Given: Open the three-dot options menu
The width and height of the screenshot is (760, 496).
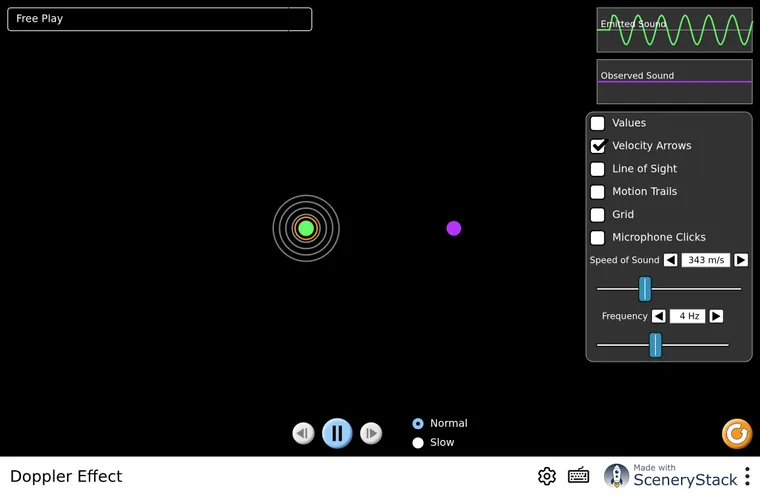Looking at the screenshot, I should [747, 476].
